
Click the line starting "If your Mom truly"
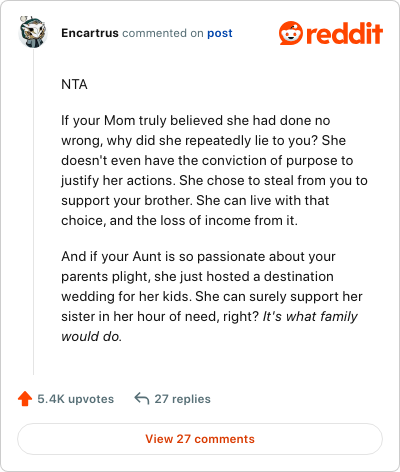click(x=196, y=120)
